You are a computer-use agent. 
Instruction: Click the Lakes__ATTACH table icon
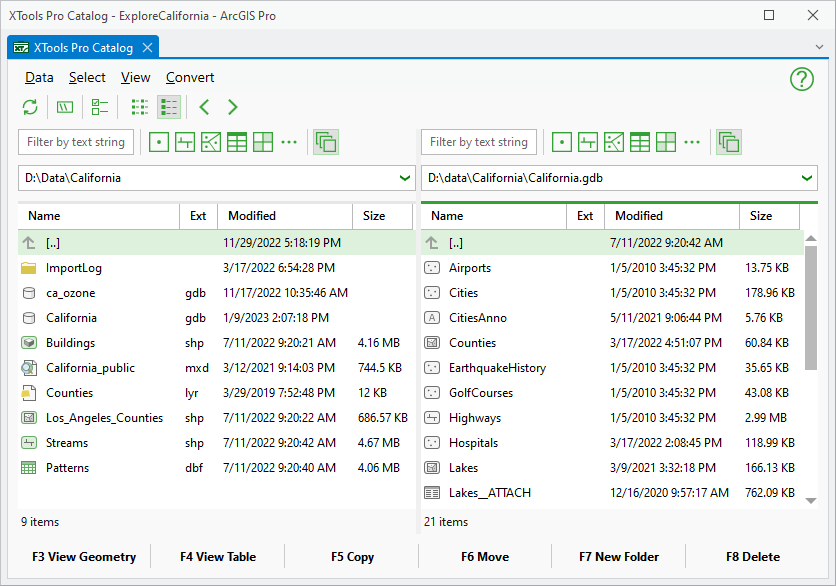click(x=432, y=493)
